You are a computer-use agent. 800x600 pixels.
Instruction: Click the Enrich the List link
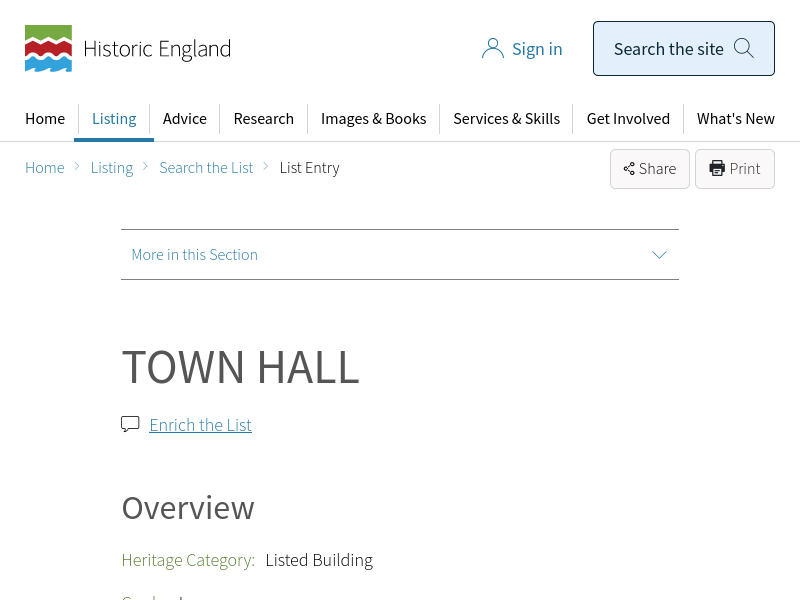(x=200, y=425)
